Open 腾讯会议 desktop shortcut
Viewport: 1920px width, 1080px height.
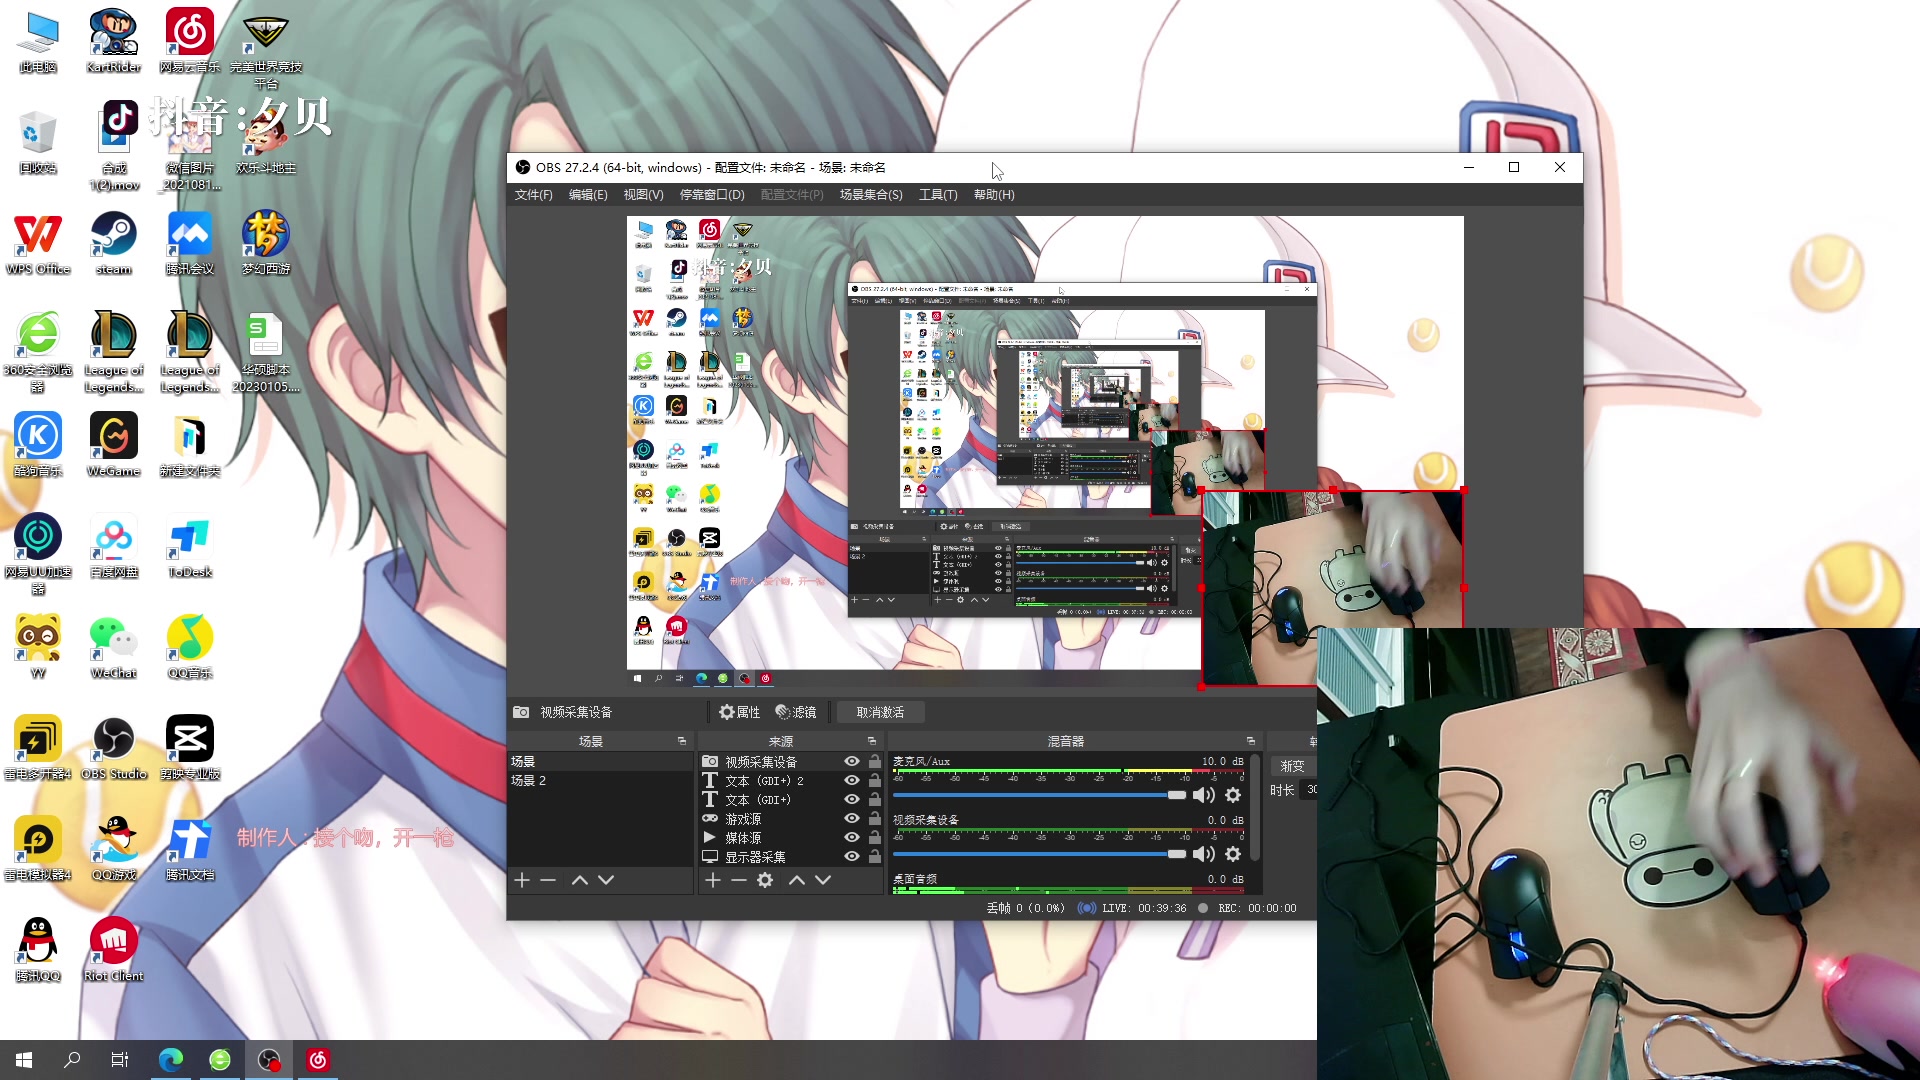pyautogui.click(x=190, y=243)
